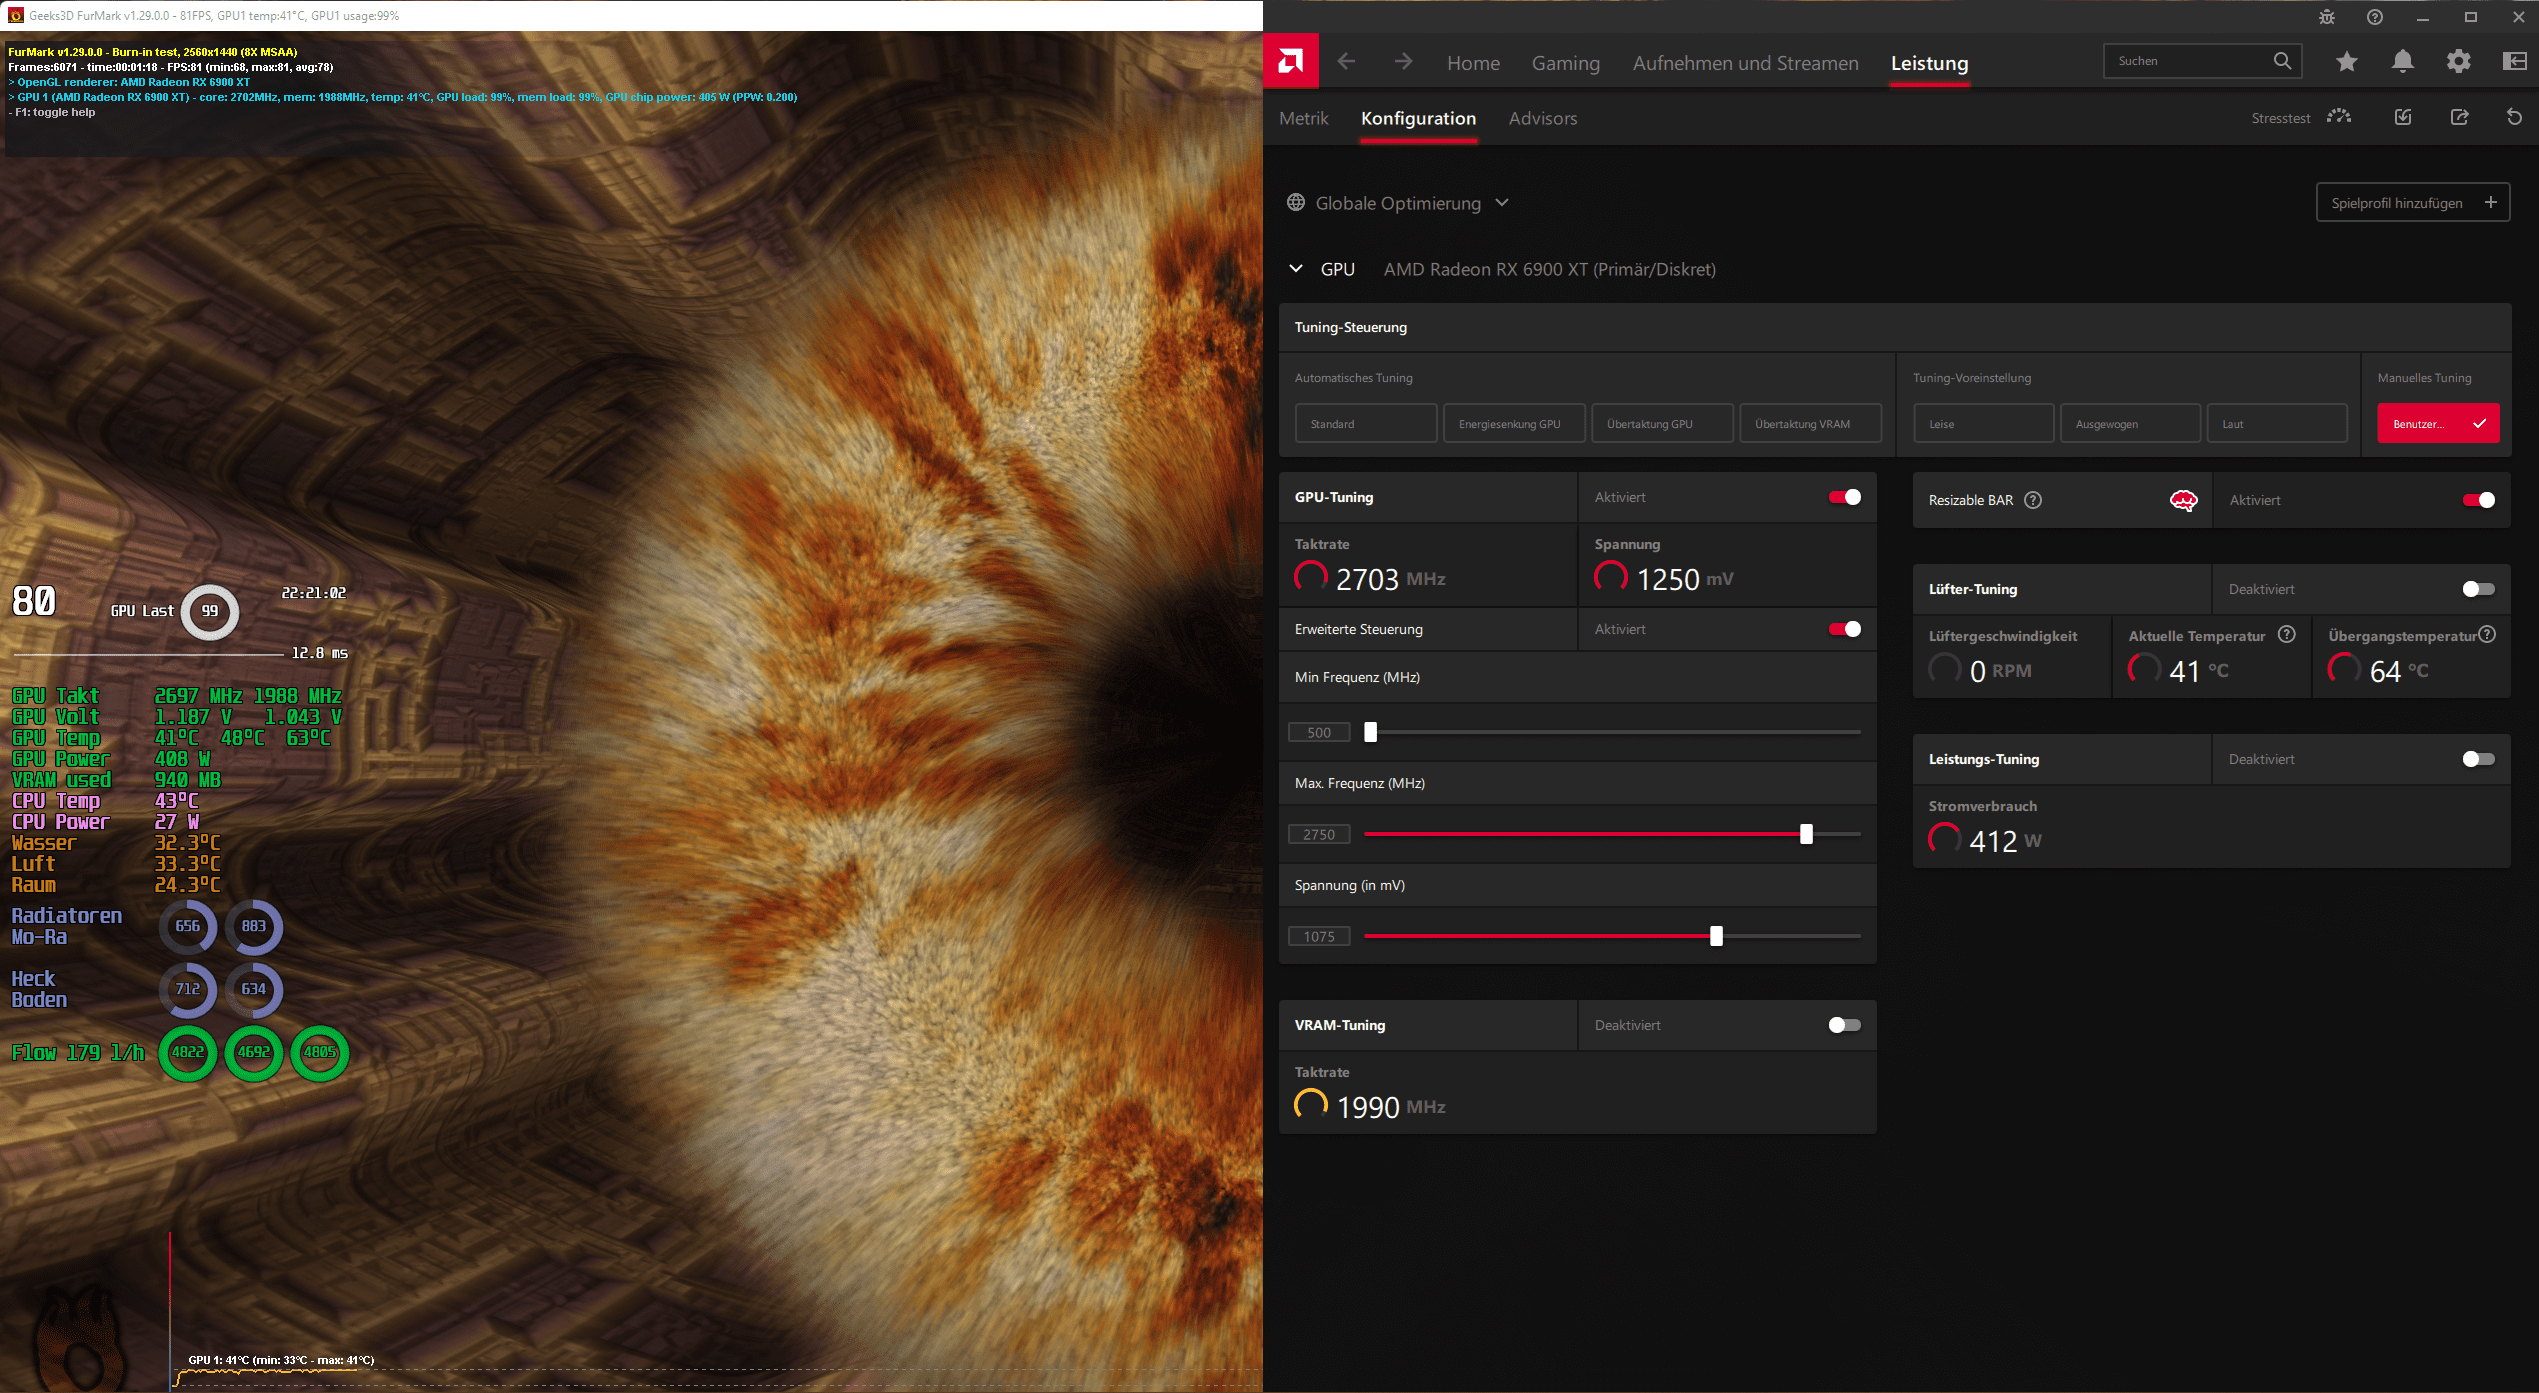Expand the Globale Optimierung dropdown
The height and width of the screenshot is (1393, 2539).
point(1502,202)
